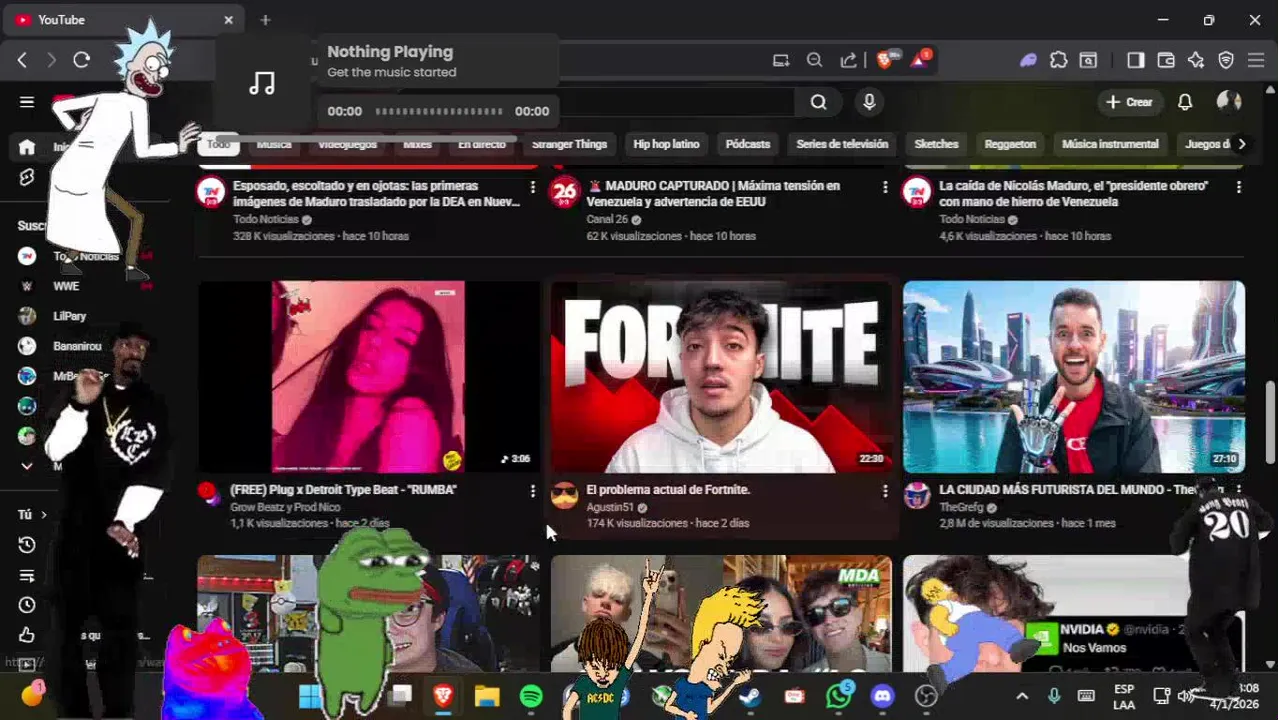The image size is (1278, 720).
Task: Select the Sketches filter chip
Action: (936, 144)
